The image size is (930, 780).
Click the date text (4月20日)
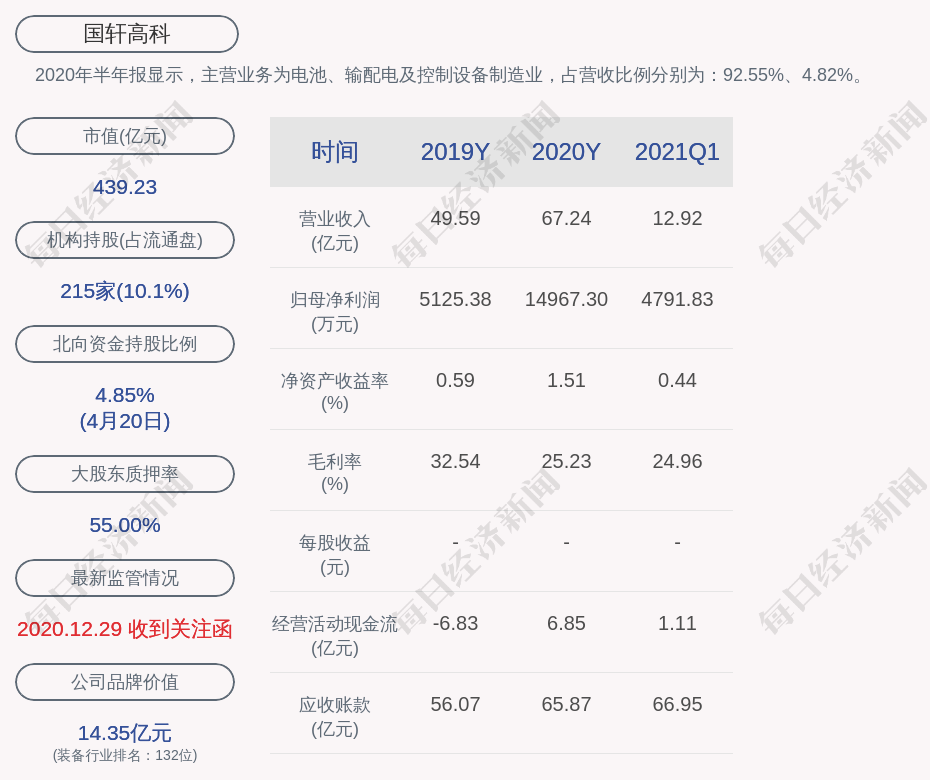[125, 421]
